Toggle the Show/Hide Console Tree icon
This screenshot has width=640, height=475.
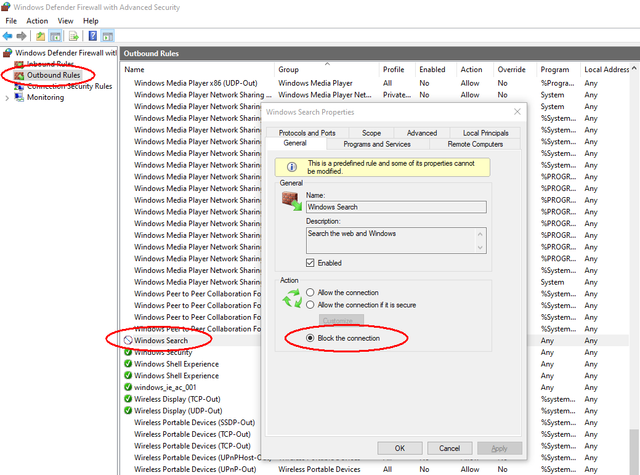(55, 36)
